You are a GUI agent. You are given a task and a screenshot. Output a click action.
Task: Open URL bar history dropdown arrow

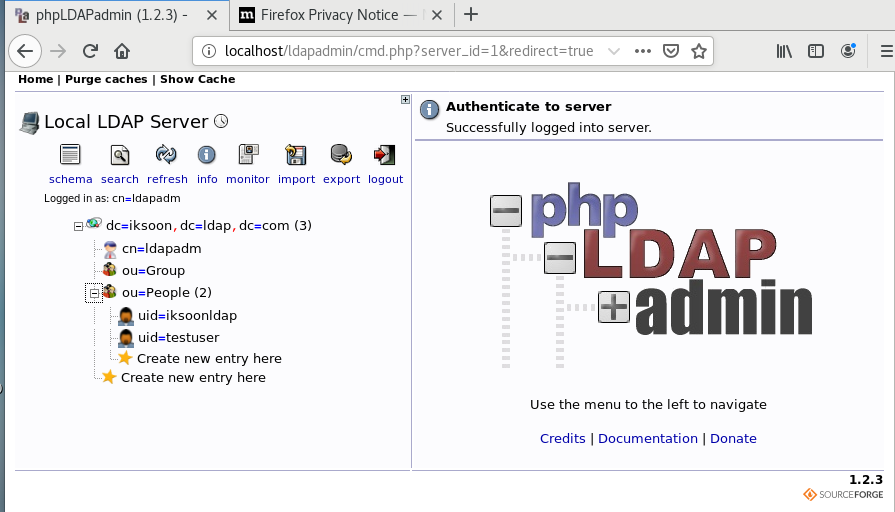[614, 51]
